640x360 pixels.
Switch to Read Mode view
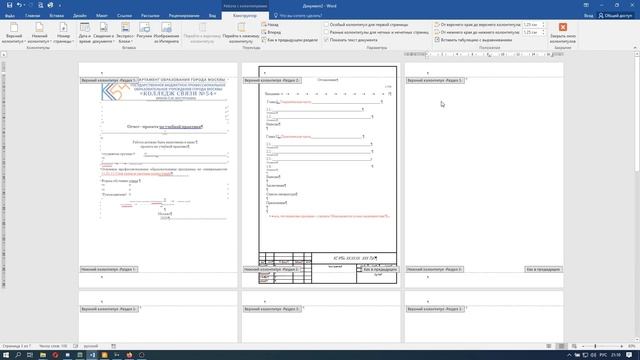click(x=549, y=346)
